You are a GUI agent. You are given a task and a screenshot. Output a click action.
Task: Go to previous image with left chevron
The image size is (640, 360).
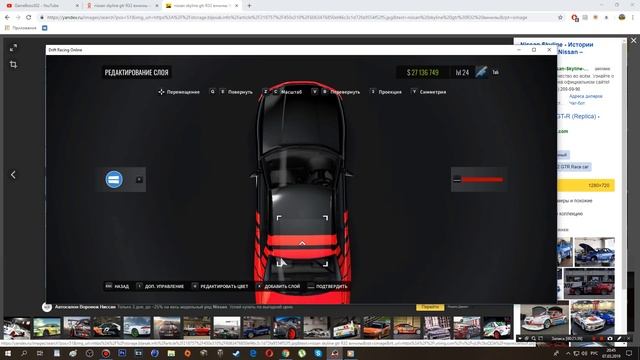tap(13, 175)
